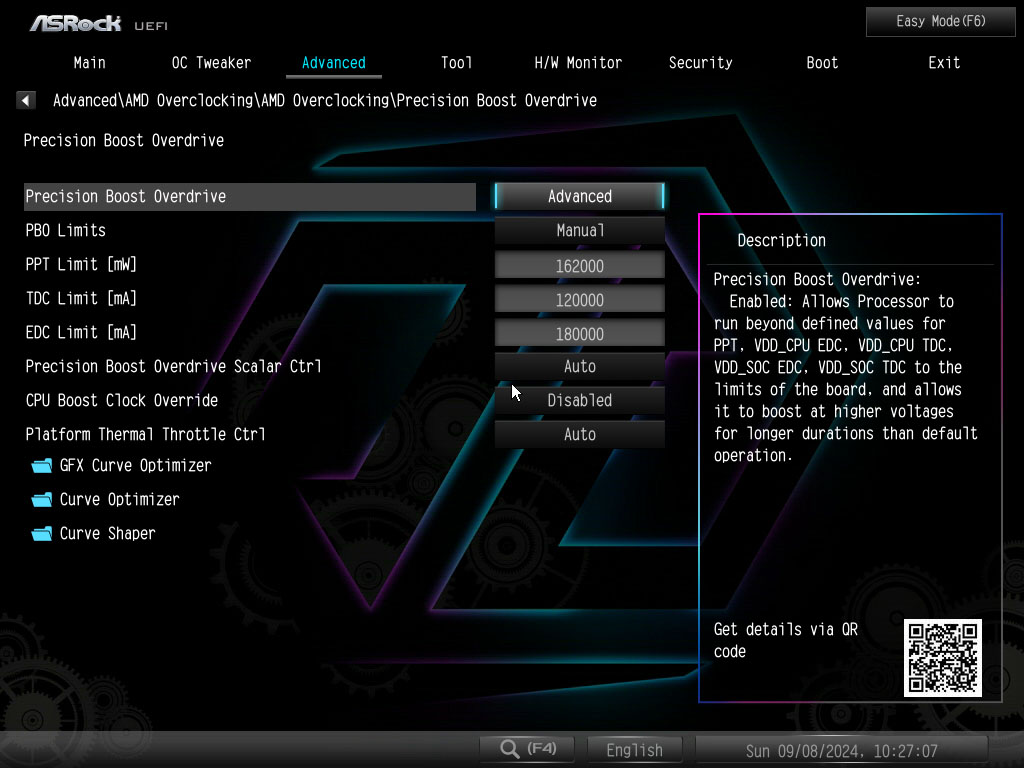The height and width of the screenshot is (768, 1024).
Task: Open Curve Shaper submenu text
Action: 107,534
